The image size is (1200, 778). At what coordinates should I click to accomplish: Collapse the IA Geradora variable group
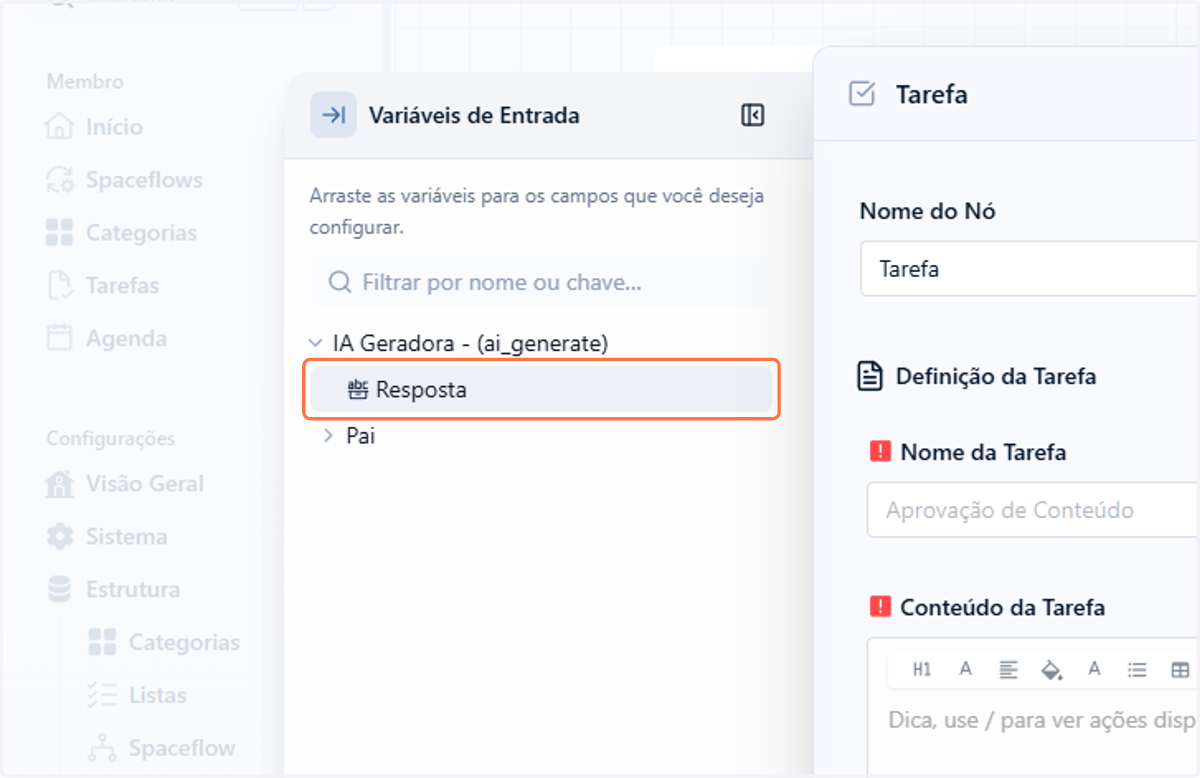coord(316,343)
